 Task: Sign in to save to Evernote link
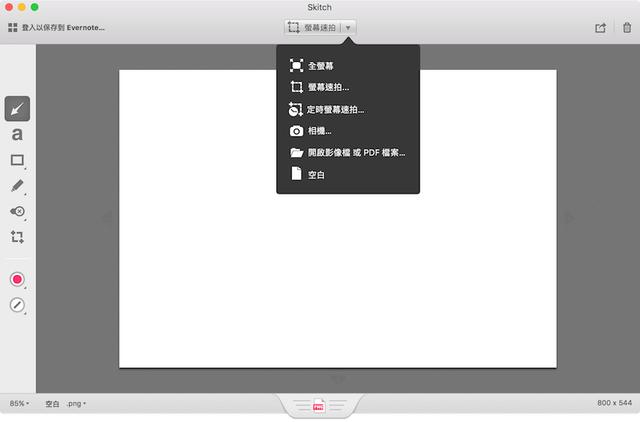click(63, 28)
